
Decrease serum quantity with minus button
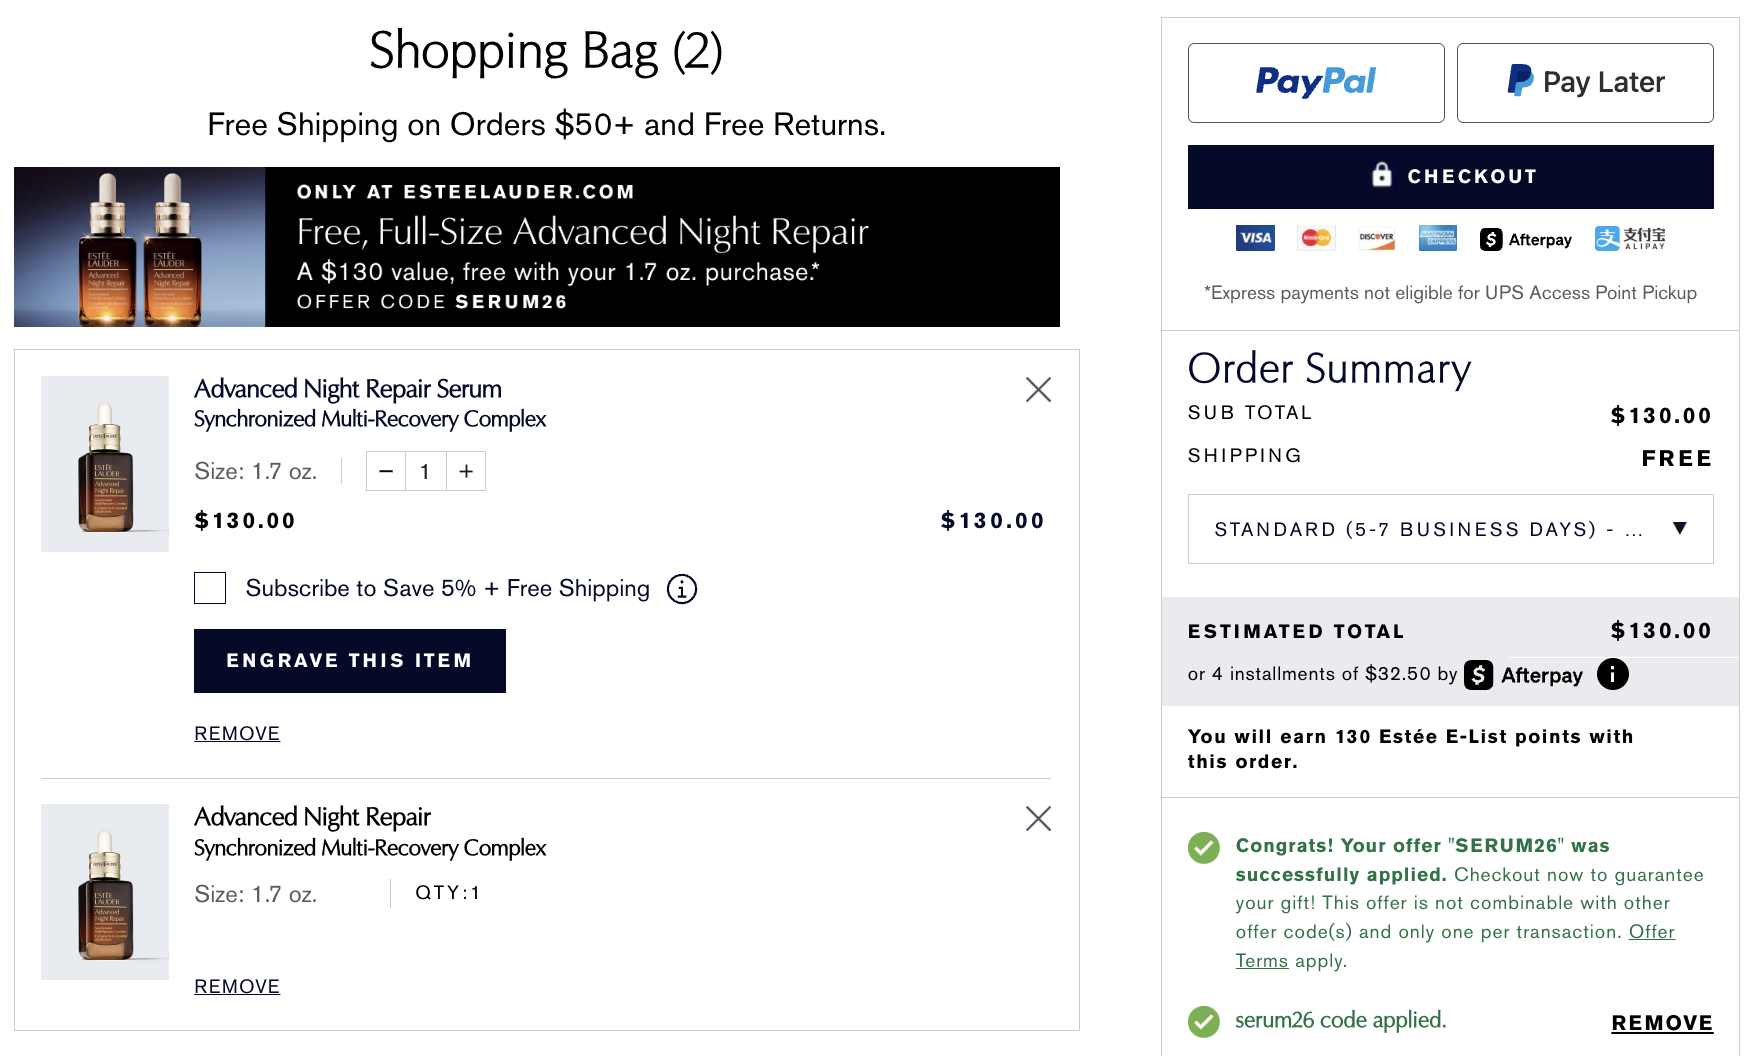(386, 471)
